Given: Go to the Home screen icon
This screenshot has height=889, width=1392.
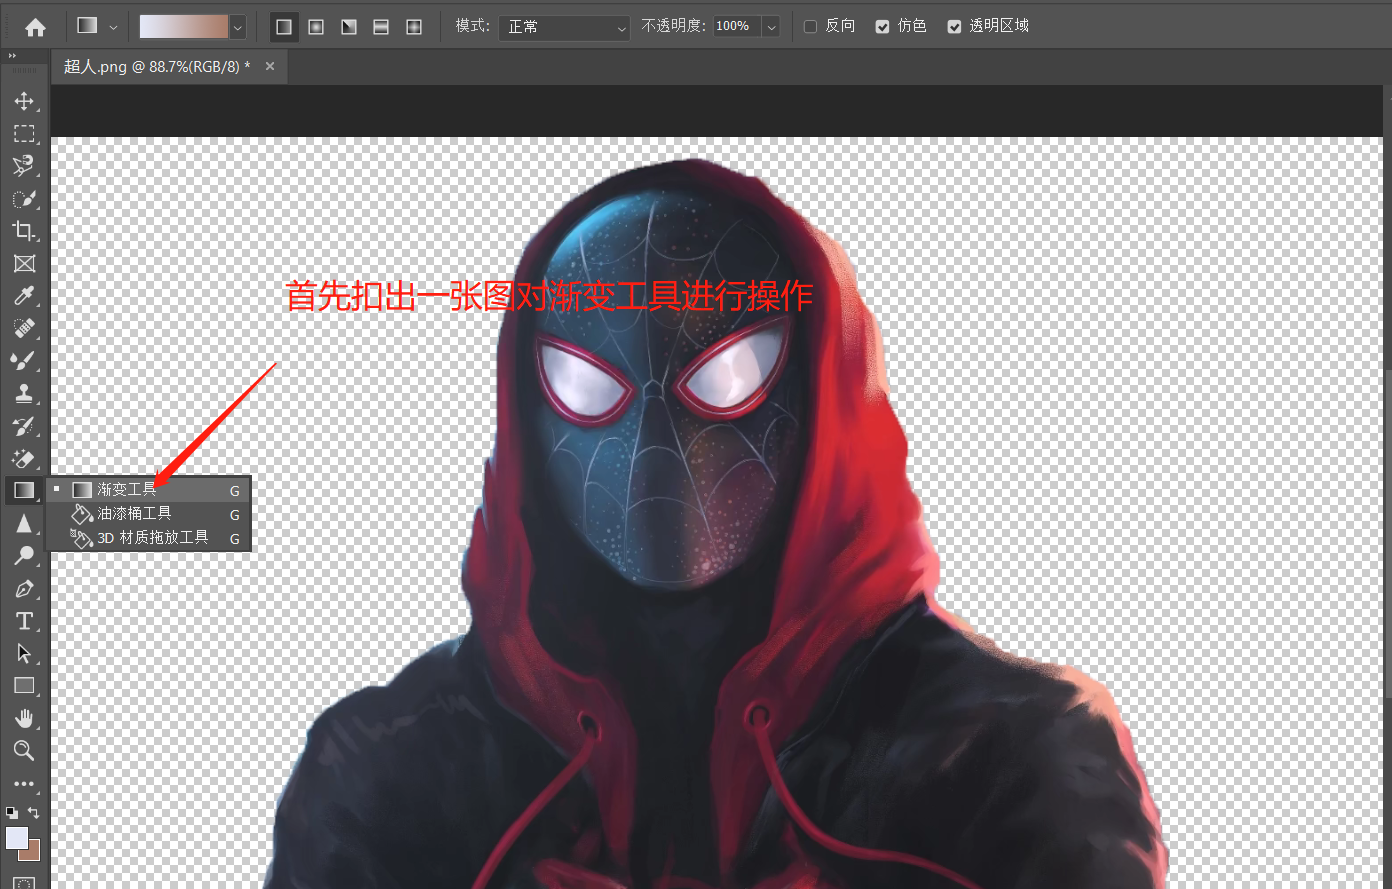Looking at the screenshot, I should 35,27.
